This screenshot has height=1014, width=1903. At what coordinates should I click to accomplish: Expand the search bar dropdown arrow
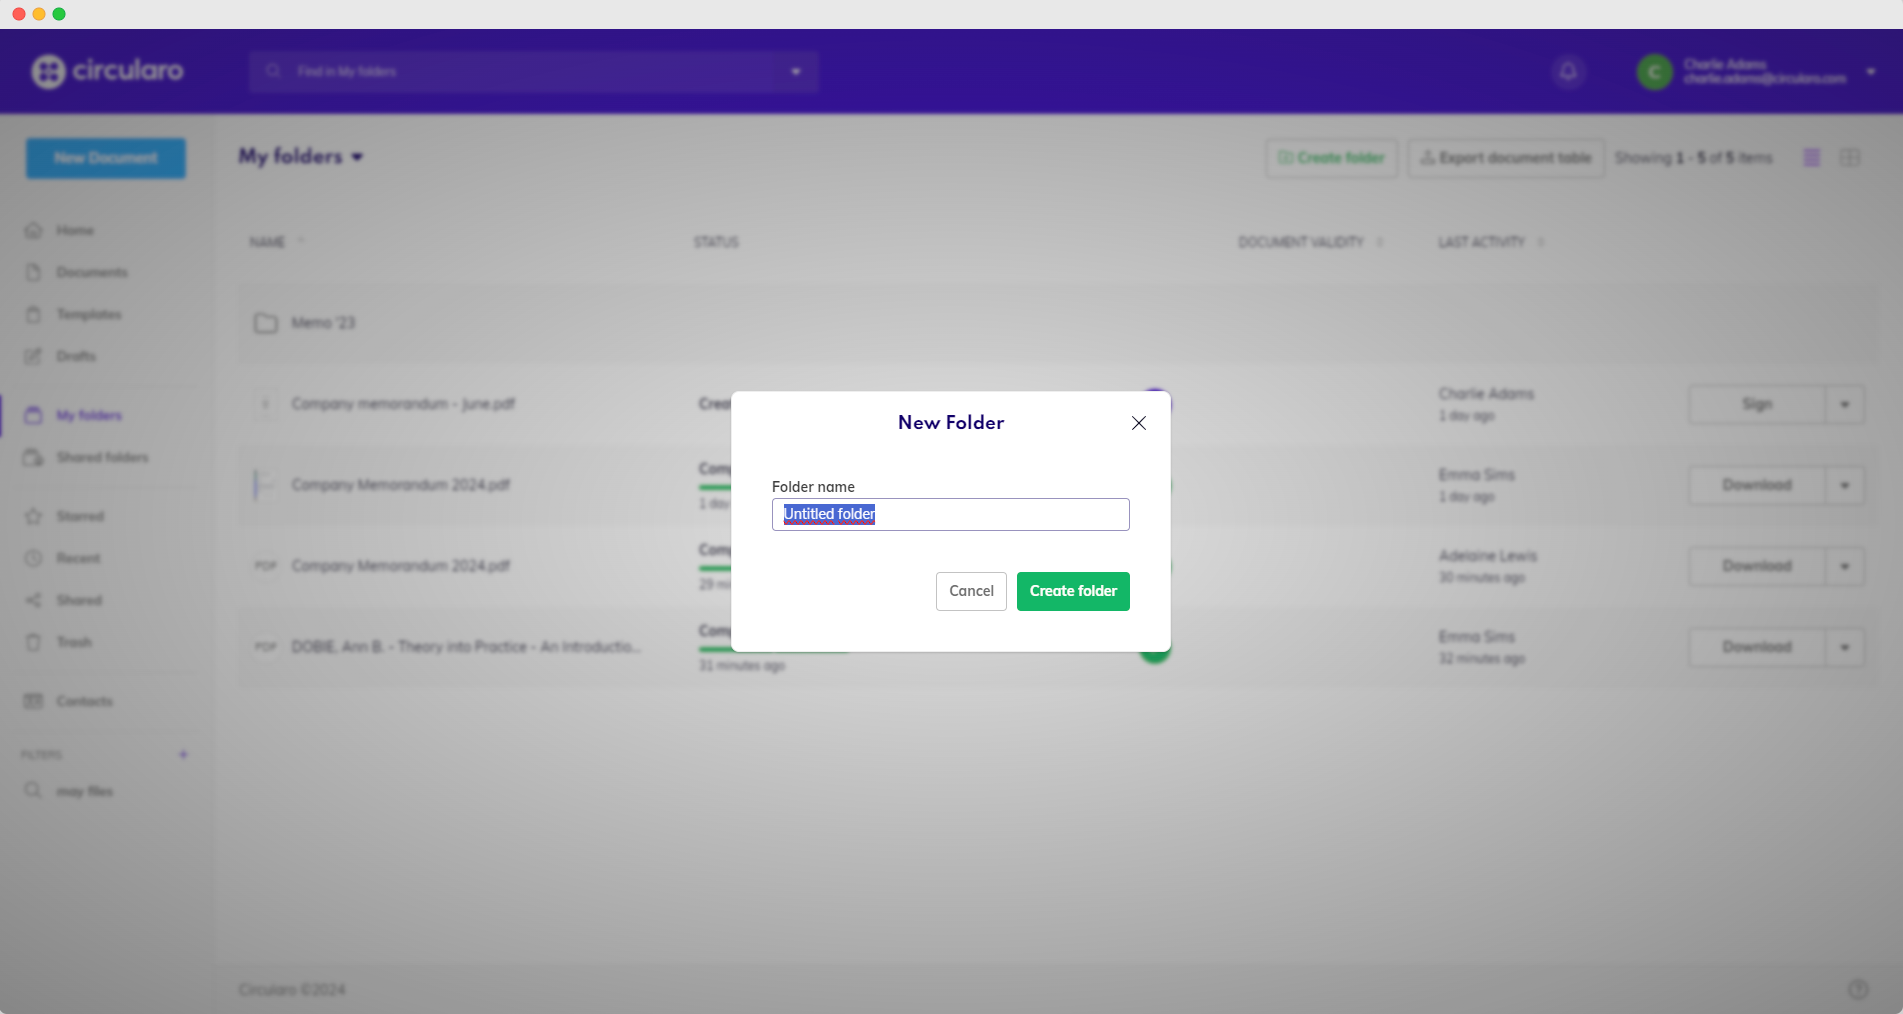pyautogui.click(x=796, y=72)
